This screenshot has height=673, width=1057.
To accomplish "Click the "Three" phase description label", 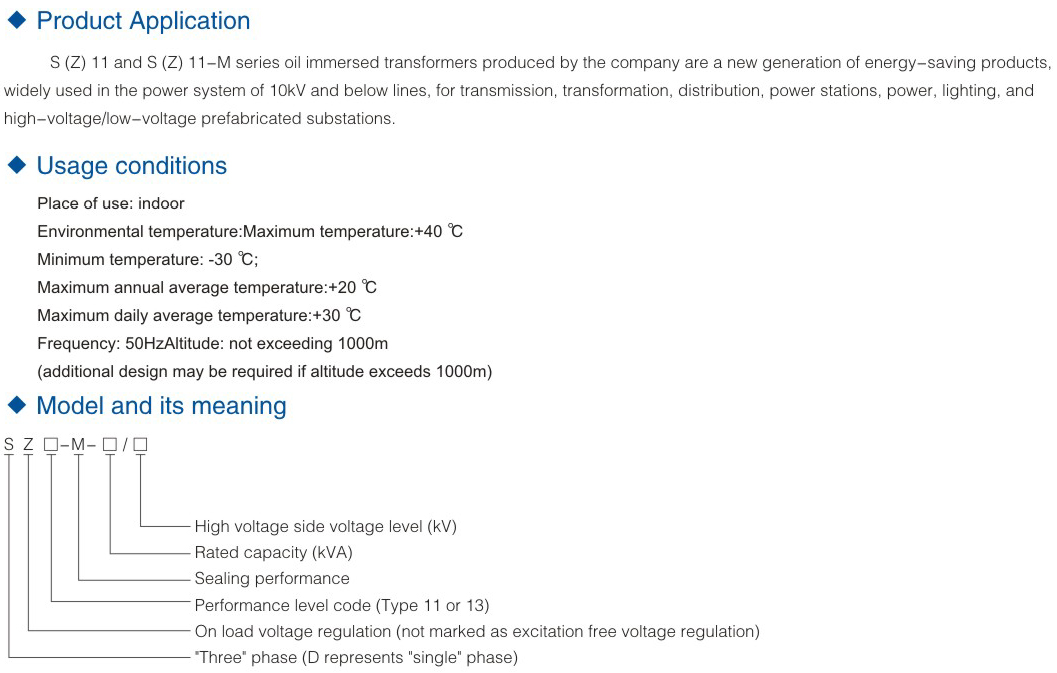I will [x=356, y=657].
